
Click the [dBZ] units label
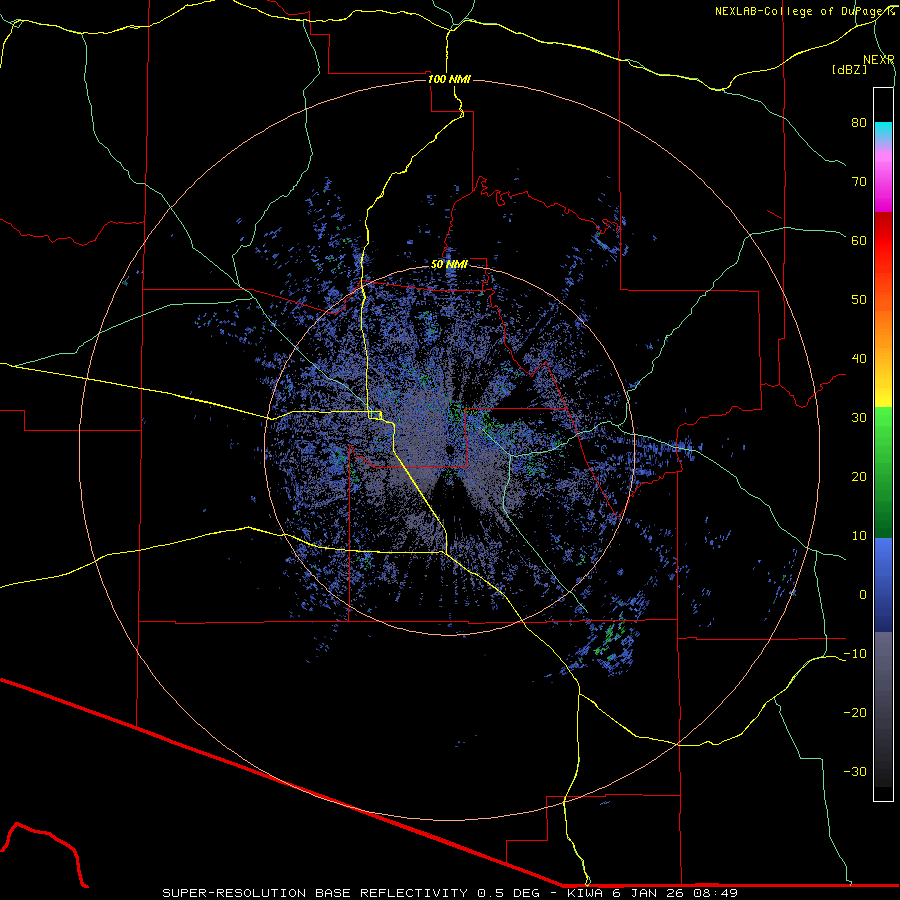[849, 69]
